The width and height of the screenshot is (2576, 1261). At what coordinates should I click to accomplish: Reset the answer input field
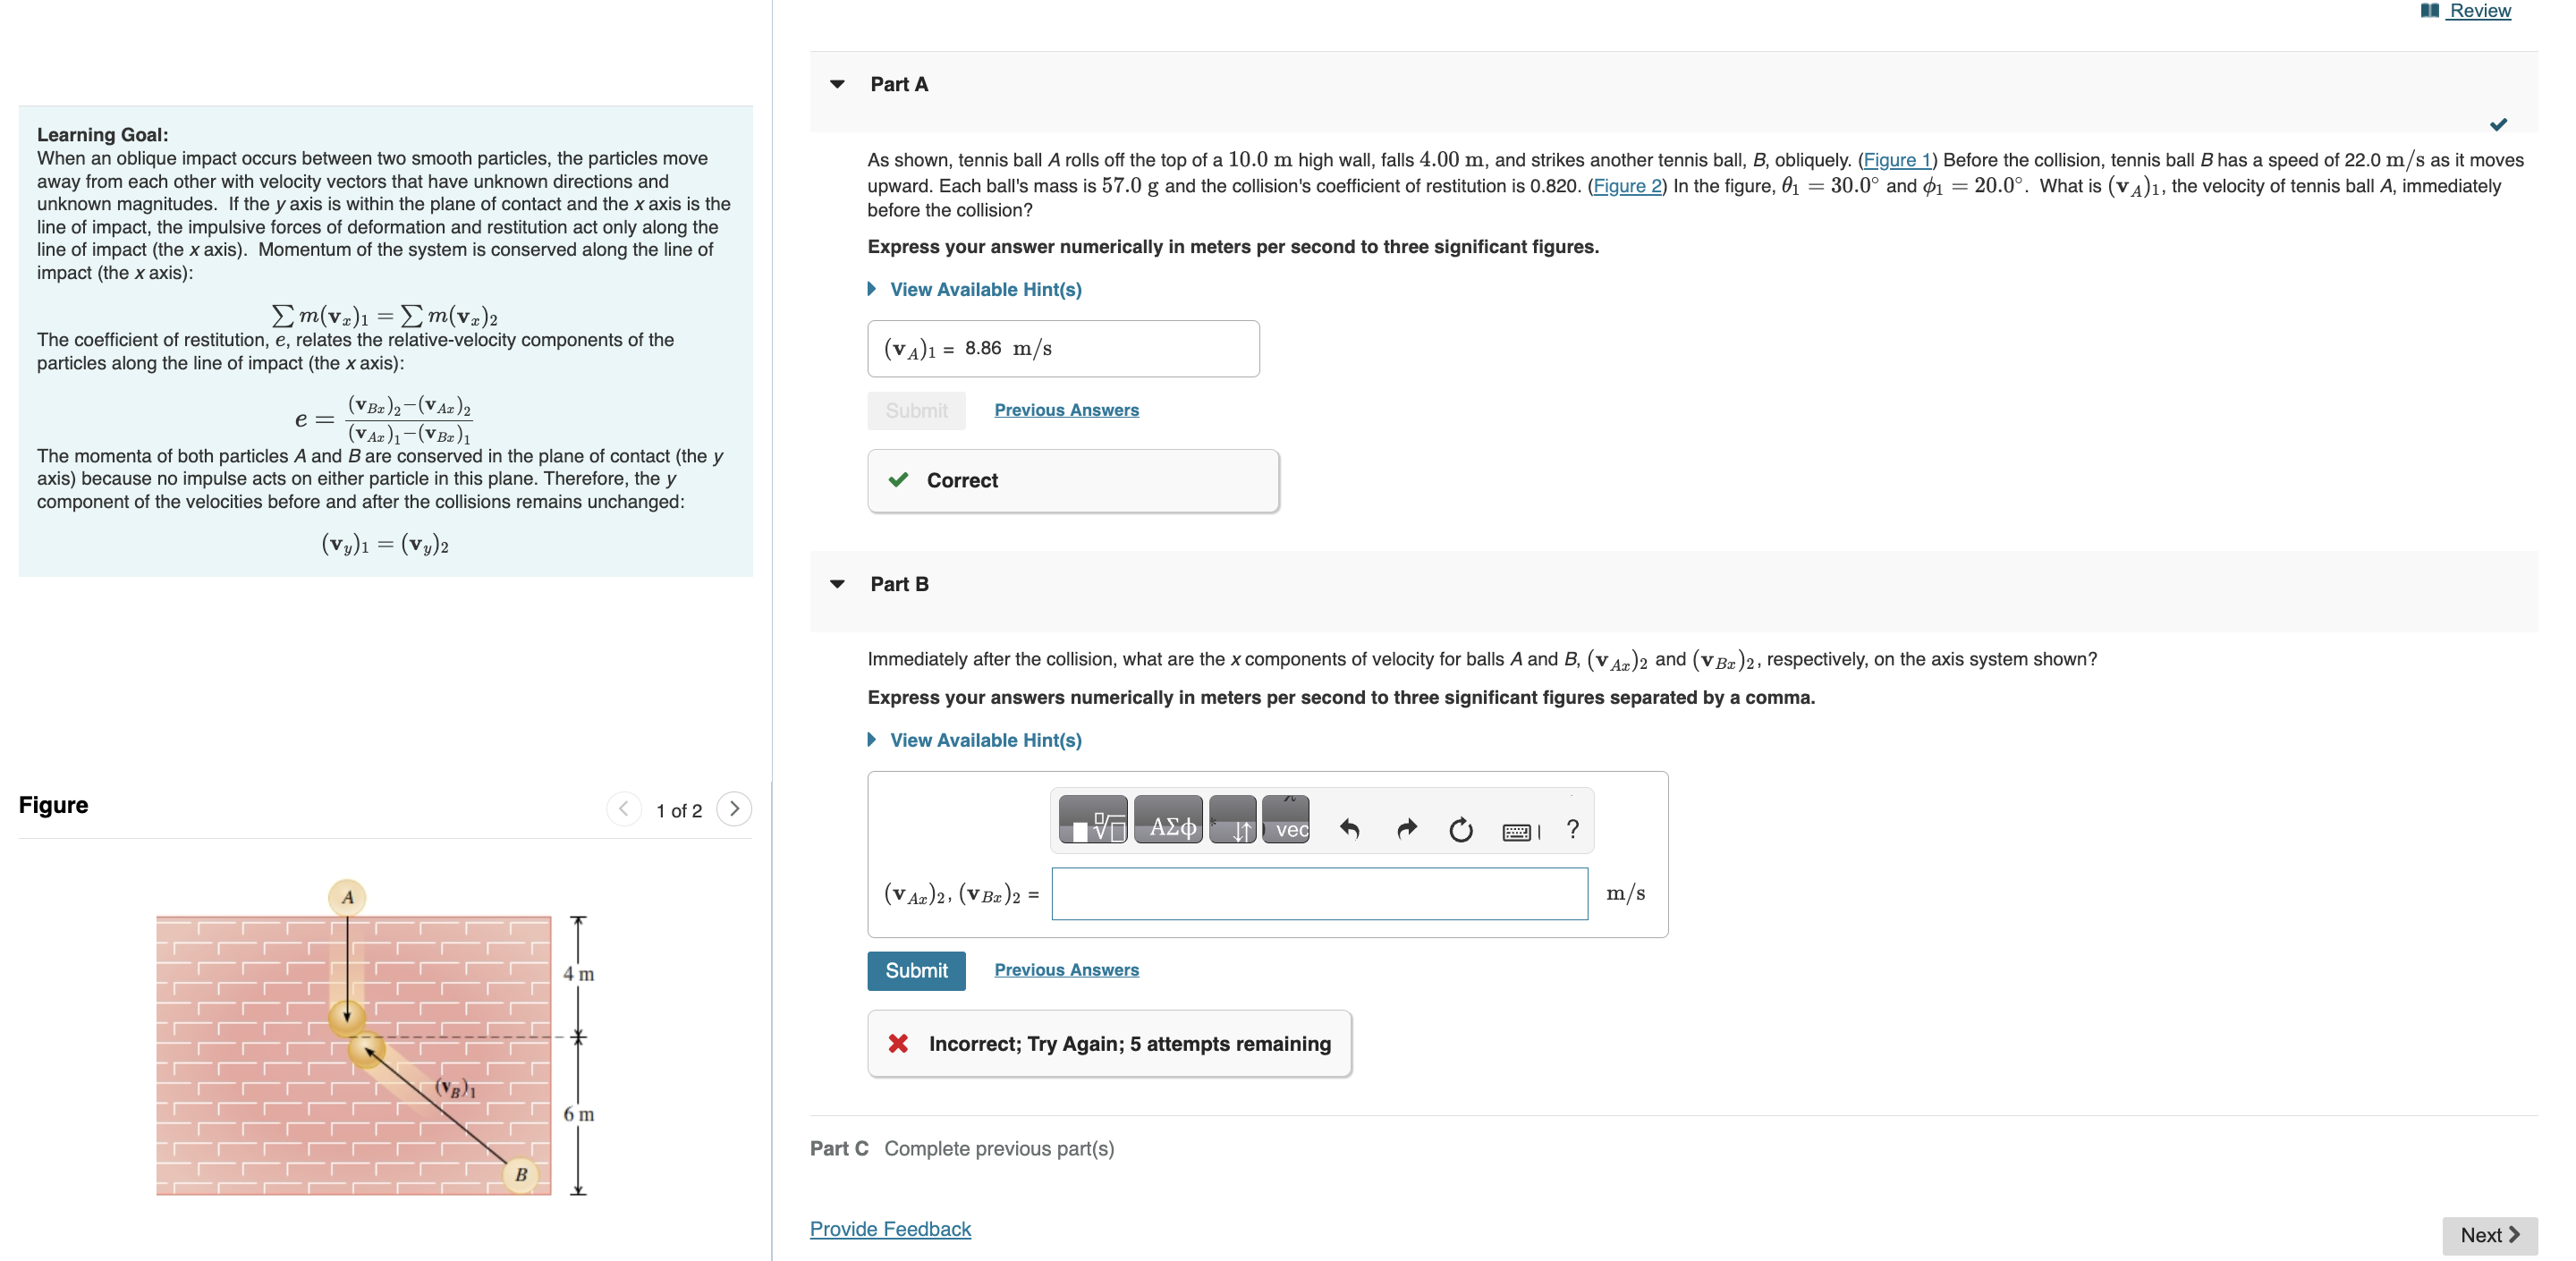(1460, 827)
